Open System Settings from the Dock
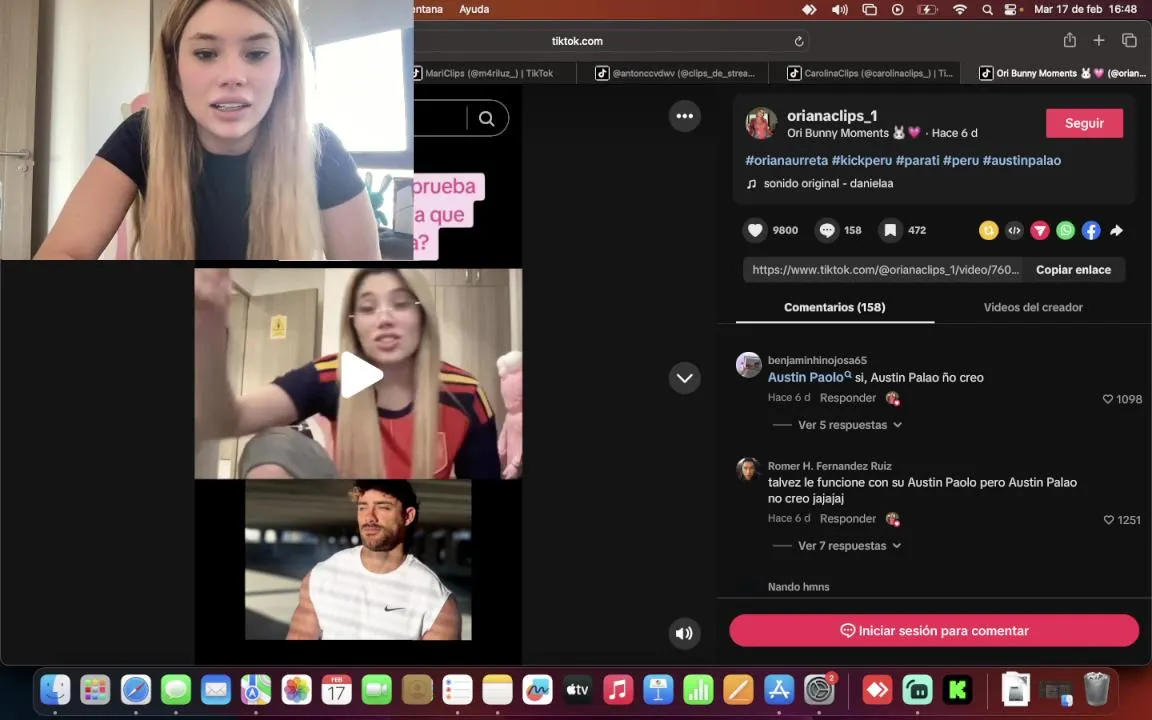The image size is (1152, 720). (x=818, y=689)
